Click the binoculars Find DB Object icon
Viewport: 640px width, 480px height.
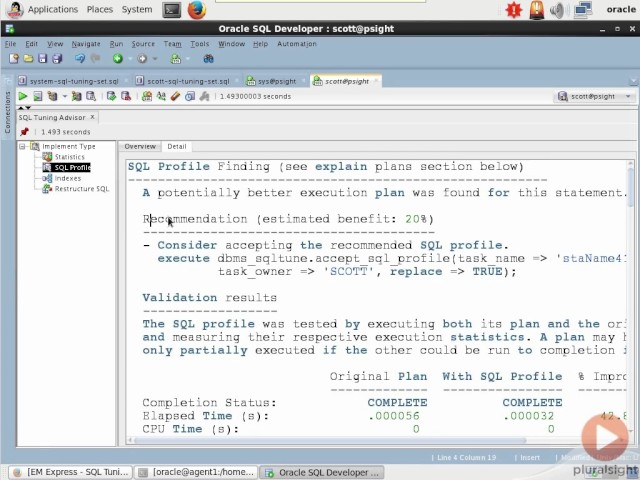click(x=209, y=59)
